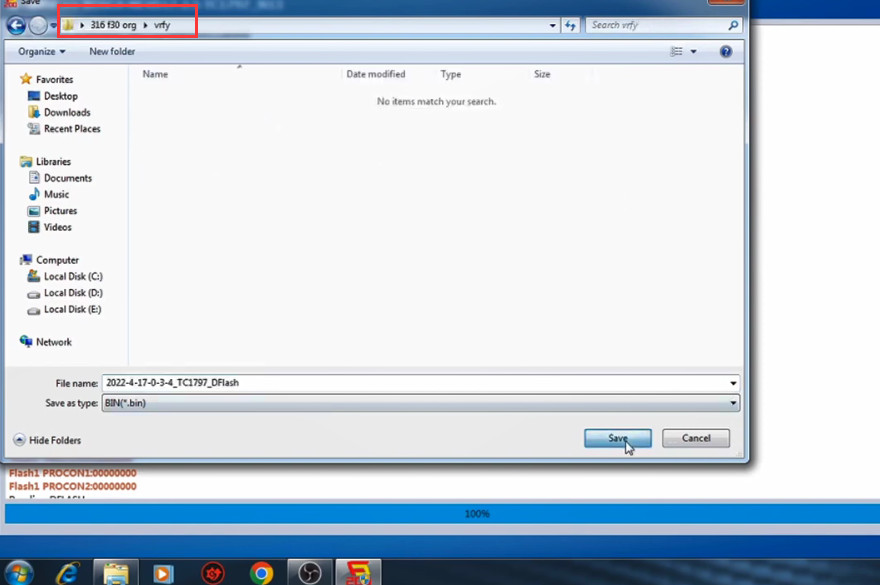
Task: Sort by the Date modified column
Action: pos(376,75)
